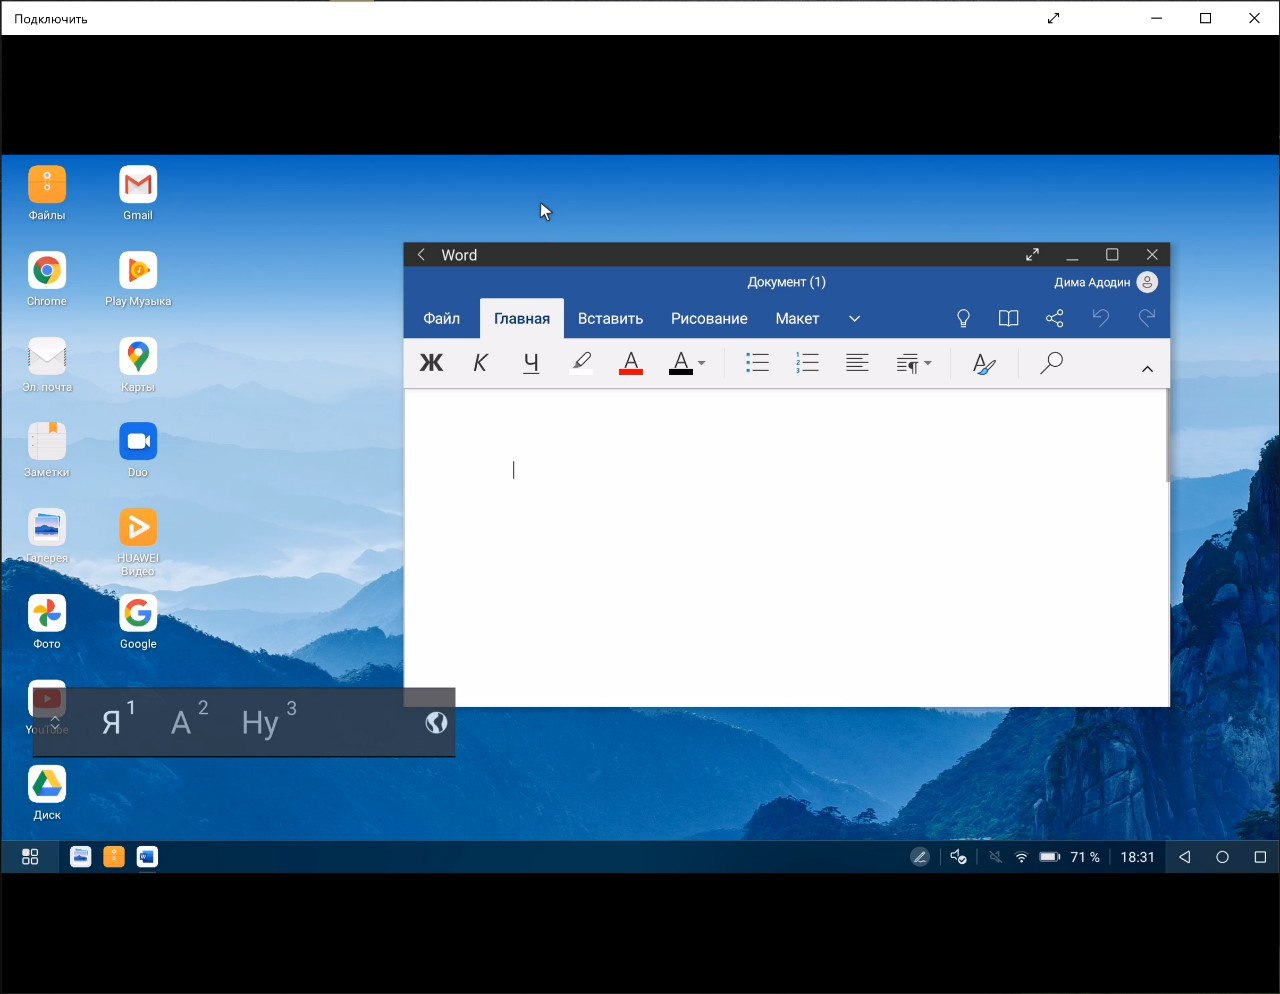This screenshot has height=994, width=1280.
Task: Open Файлы app on desktop
Action: tap(47, 193)
